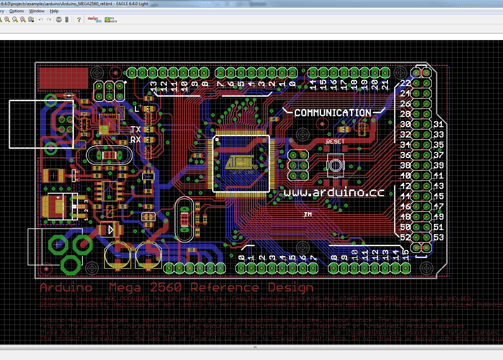The image size is (503, 360).
Task: Click the Arduino Mega 2560 Reference Design title
Action: [x=176, y=287]
